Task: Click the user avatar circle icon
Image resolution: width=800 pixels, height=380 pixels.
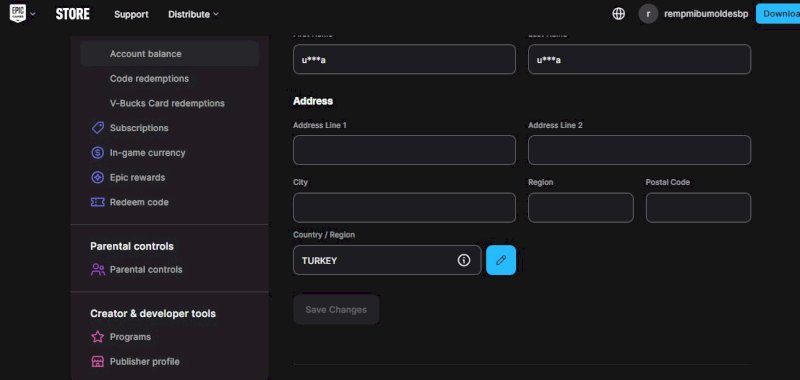Action: [648, 14]
